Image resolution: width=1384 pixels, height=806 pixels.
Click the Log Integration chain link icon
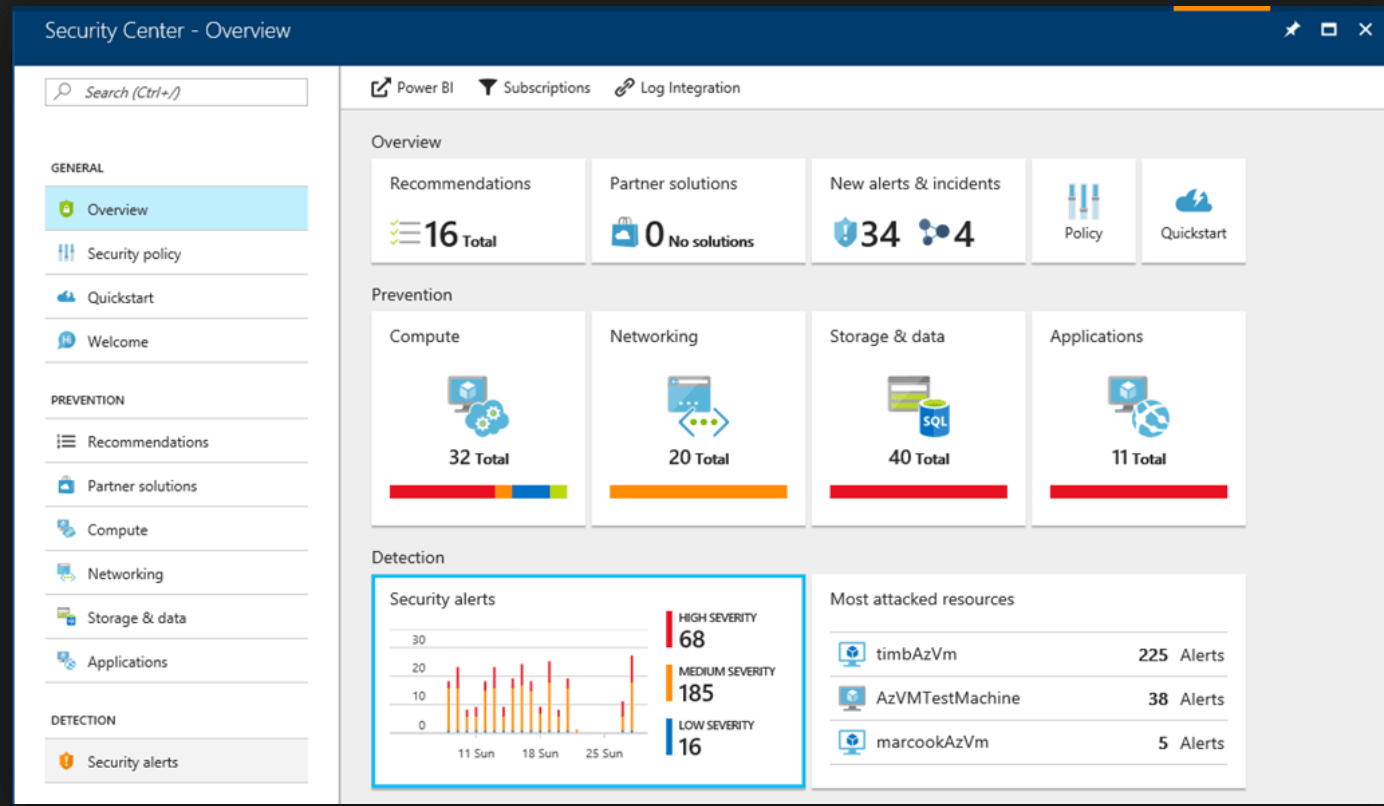(624, 88)
